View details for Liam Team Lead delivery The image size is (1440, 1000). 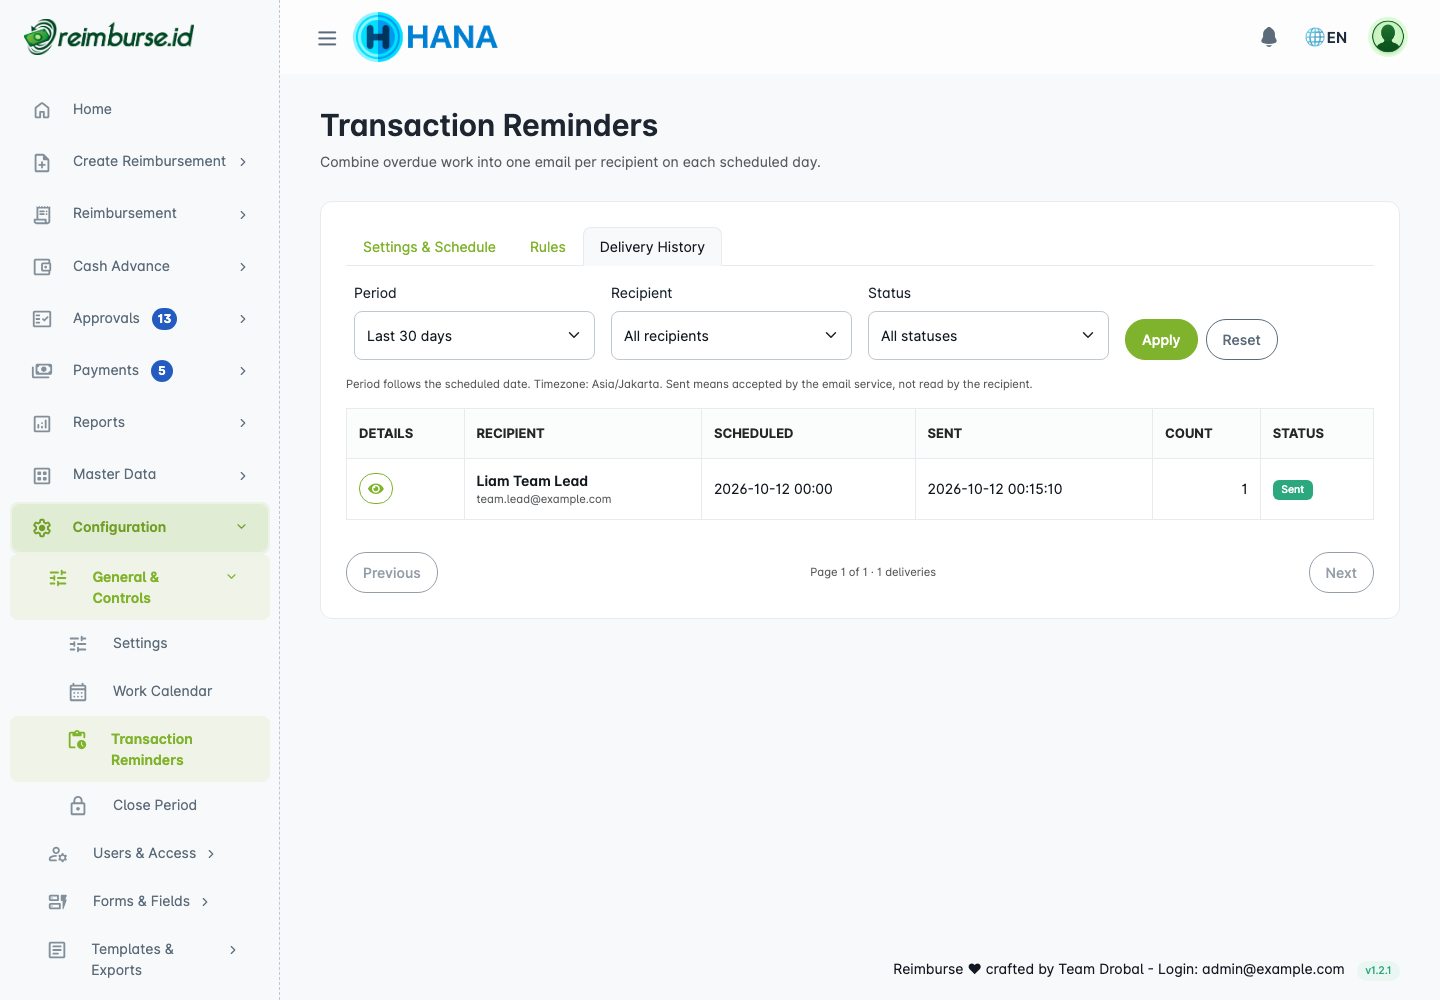(376, 489)
